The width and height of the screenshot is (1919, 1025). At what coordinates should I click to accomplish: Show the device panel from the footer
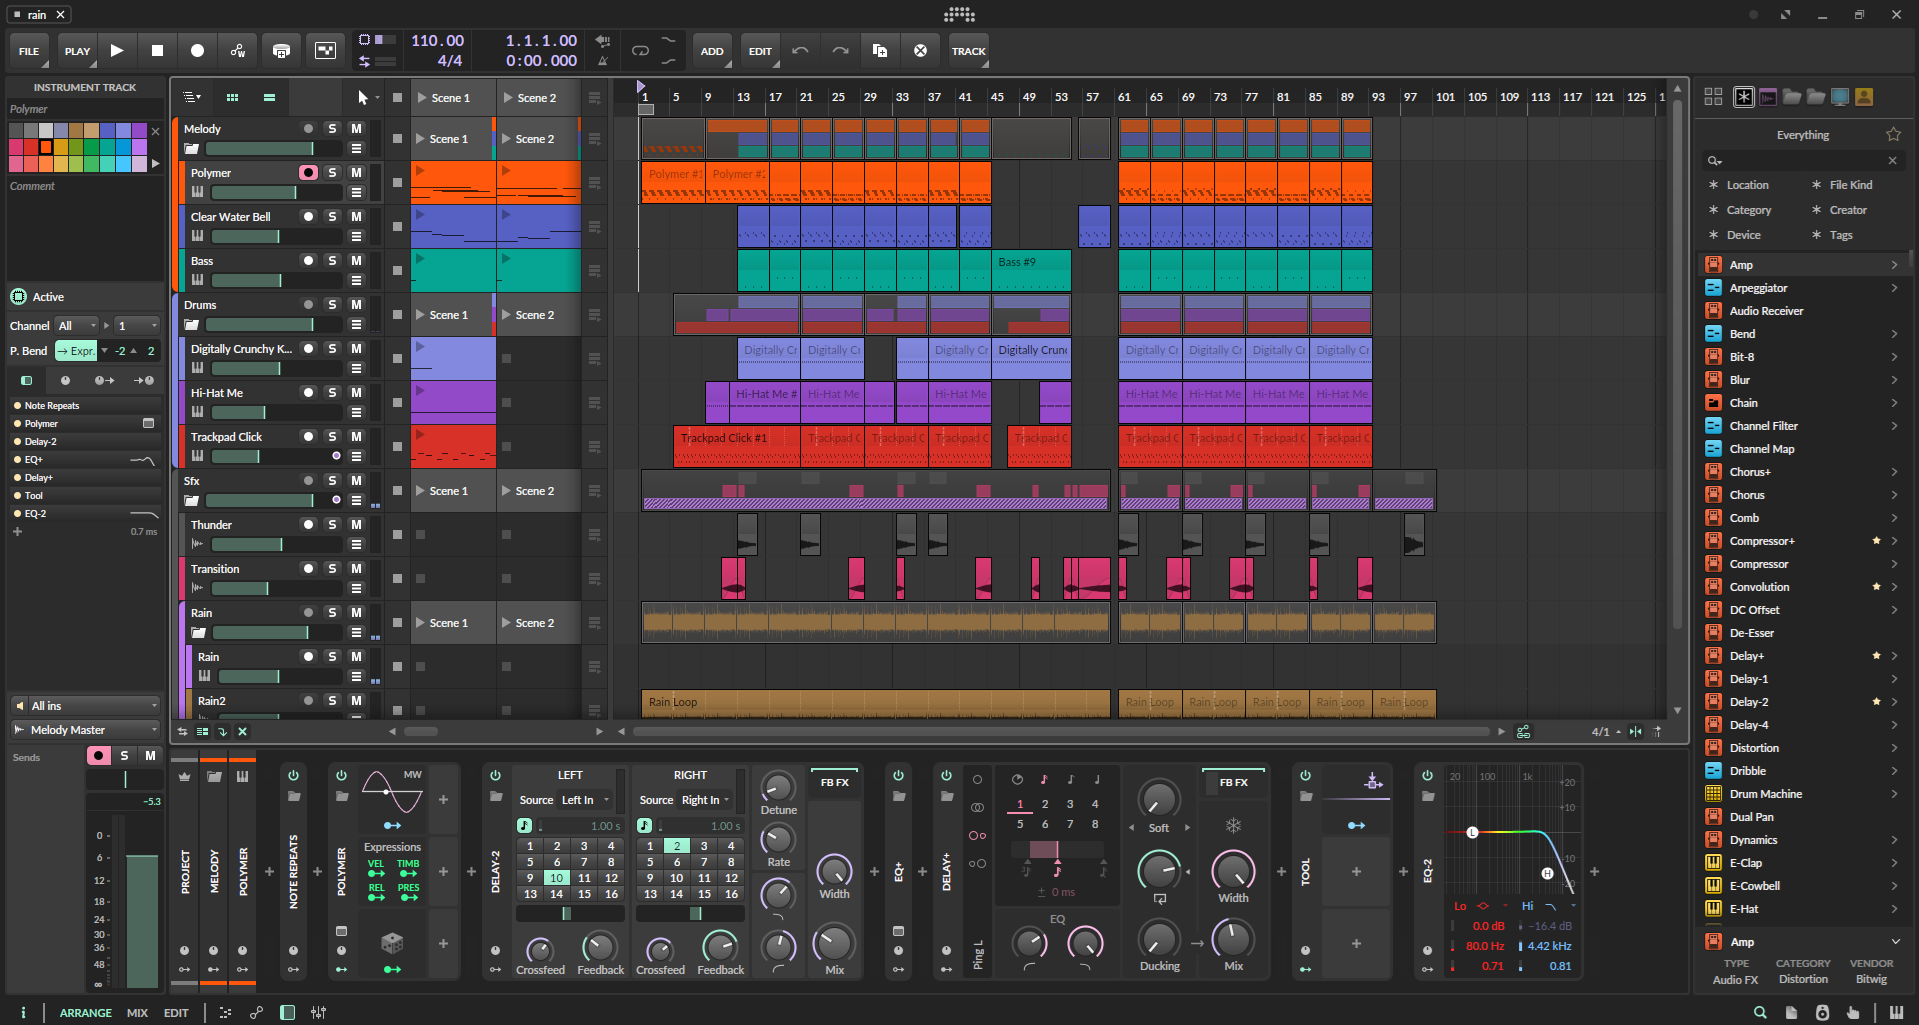point(287,1012)
